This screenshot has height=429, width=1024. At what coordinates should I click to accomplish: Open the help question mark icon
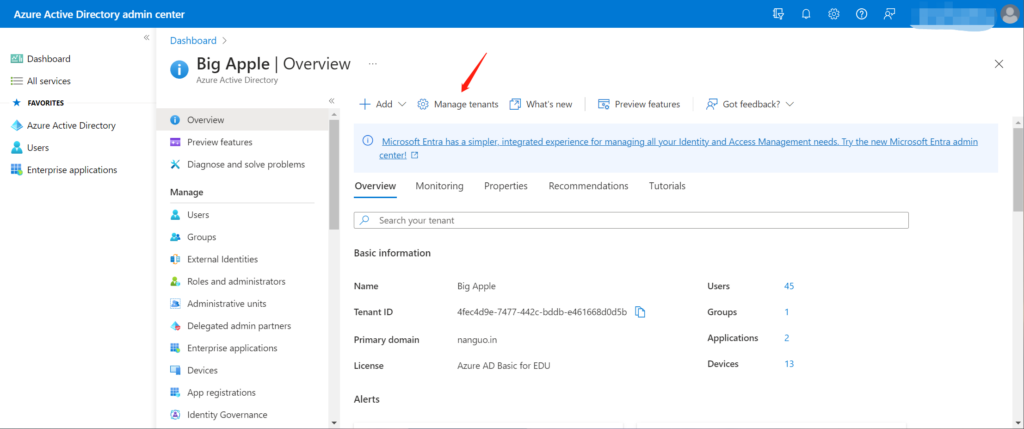tap(861, 14)
